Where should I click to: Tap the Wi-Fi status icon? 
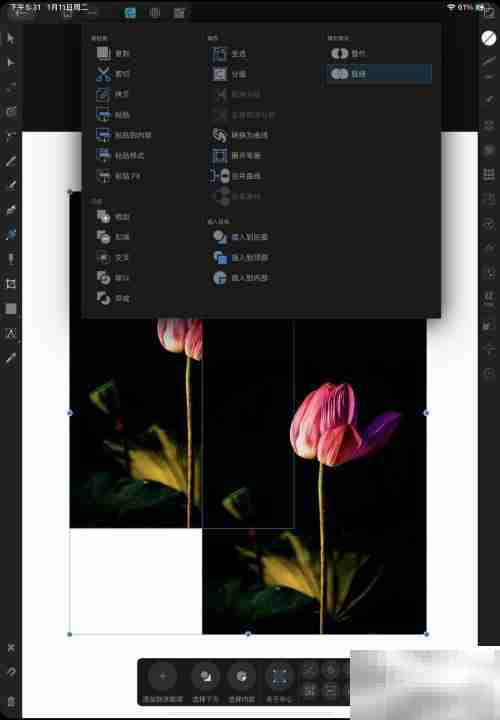pyautogui.click(x=451, y=7)
